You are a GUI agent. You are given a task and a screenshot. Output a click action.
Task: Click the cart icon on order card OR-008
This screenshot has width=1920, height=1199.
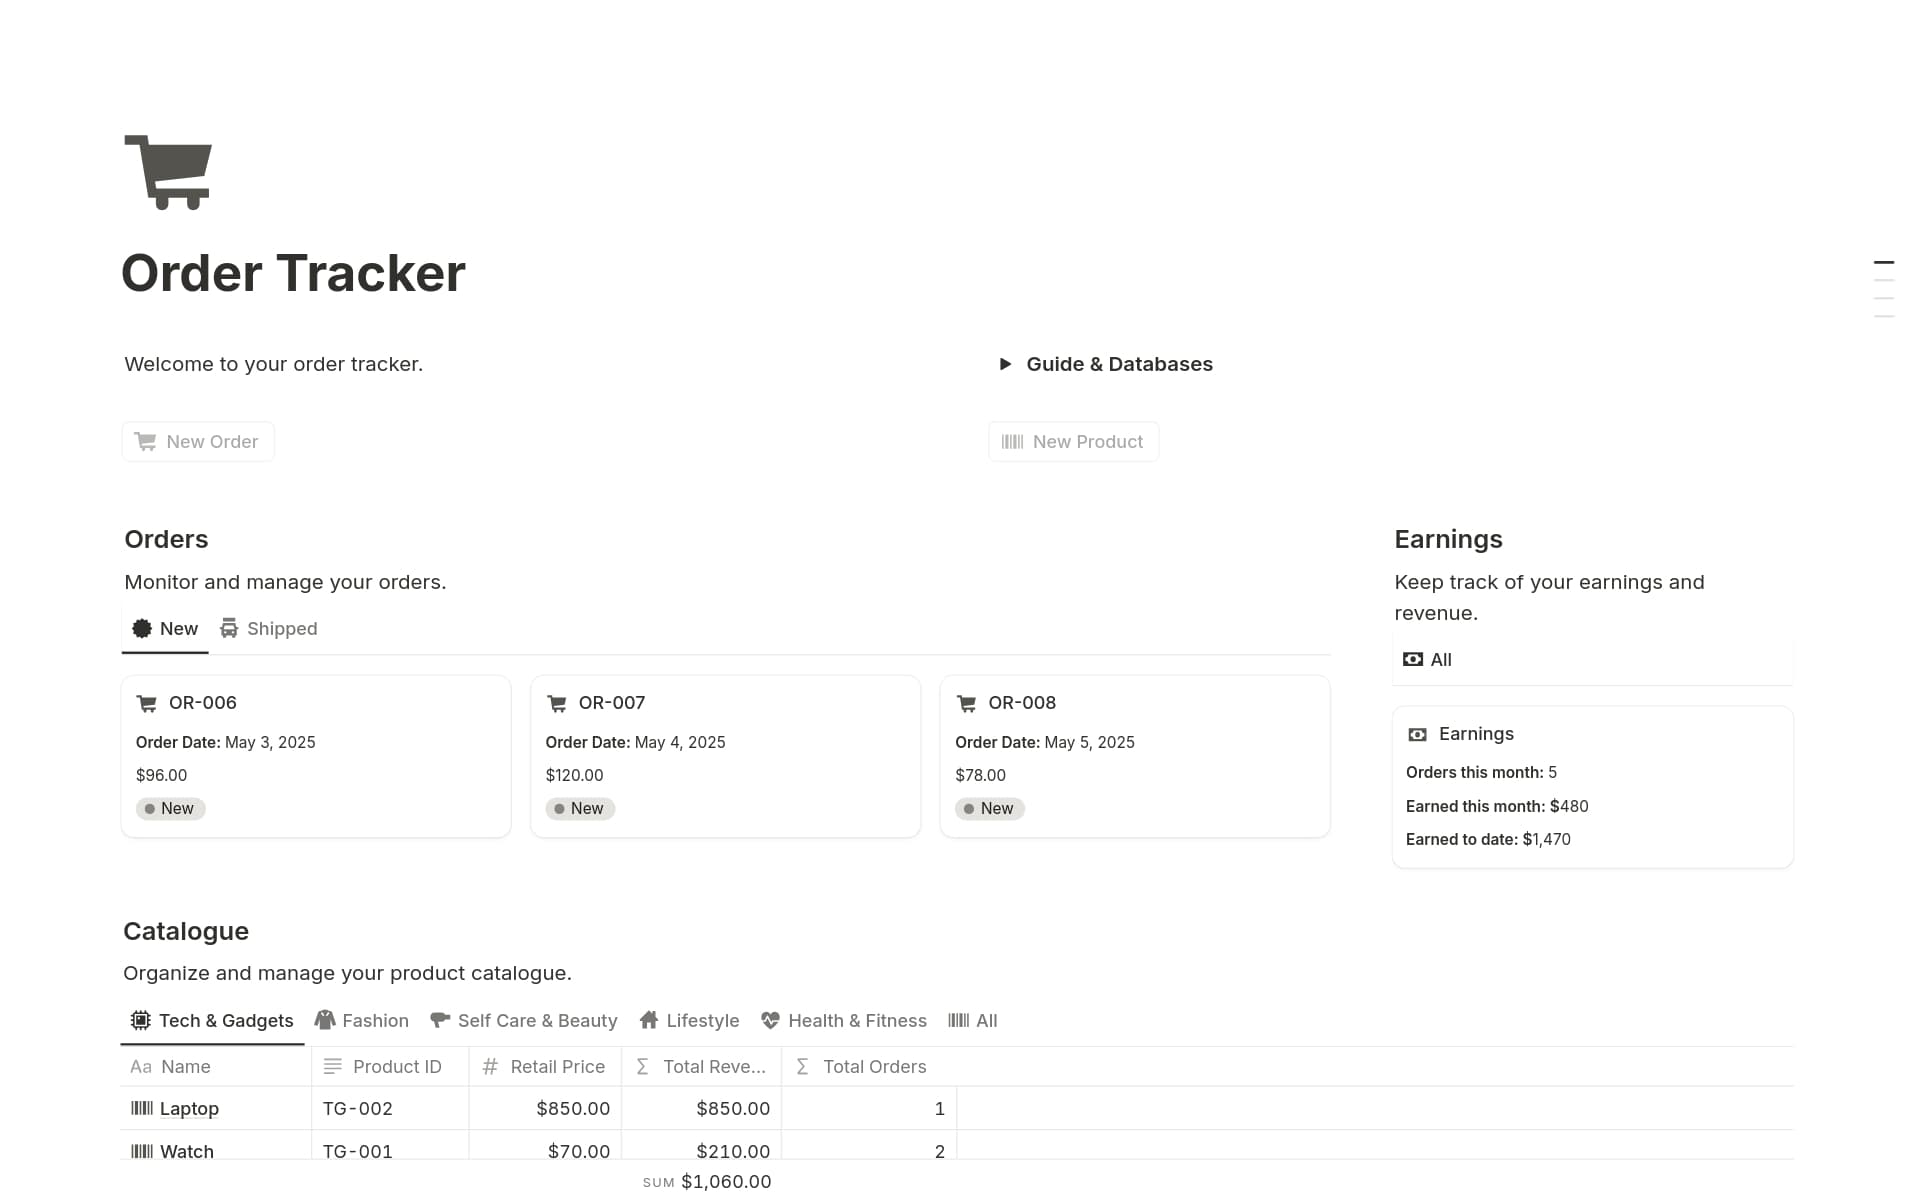tap(966, 703)
